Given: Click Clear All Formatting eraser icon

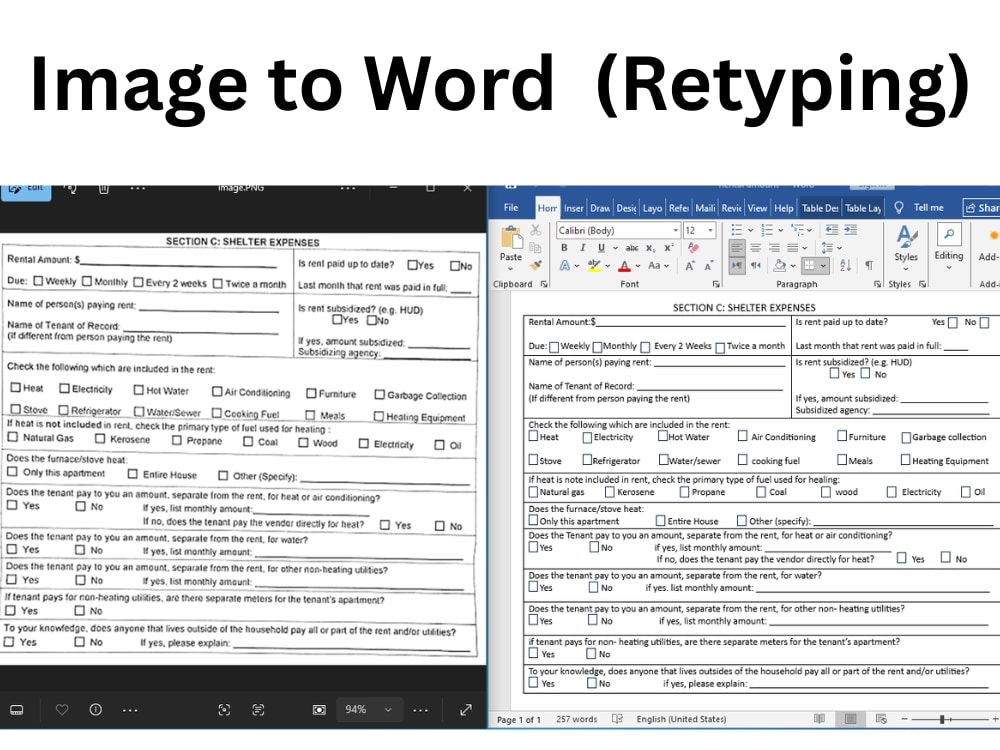Looking at the screenshot, I should (x=693, y=247).
